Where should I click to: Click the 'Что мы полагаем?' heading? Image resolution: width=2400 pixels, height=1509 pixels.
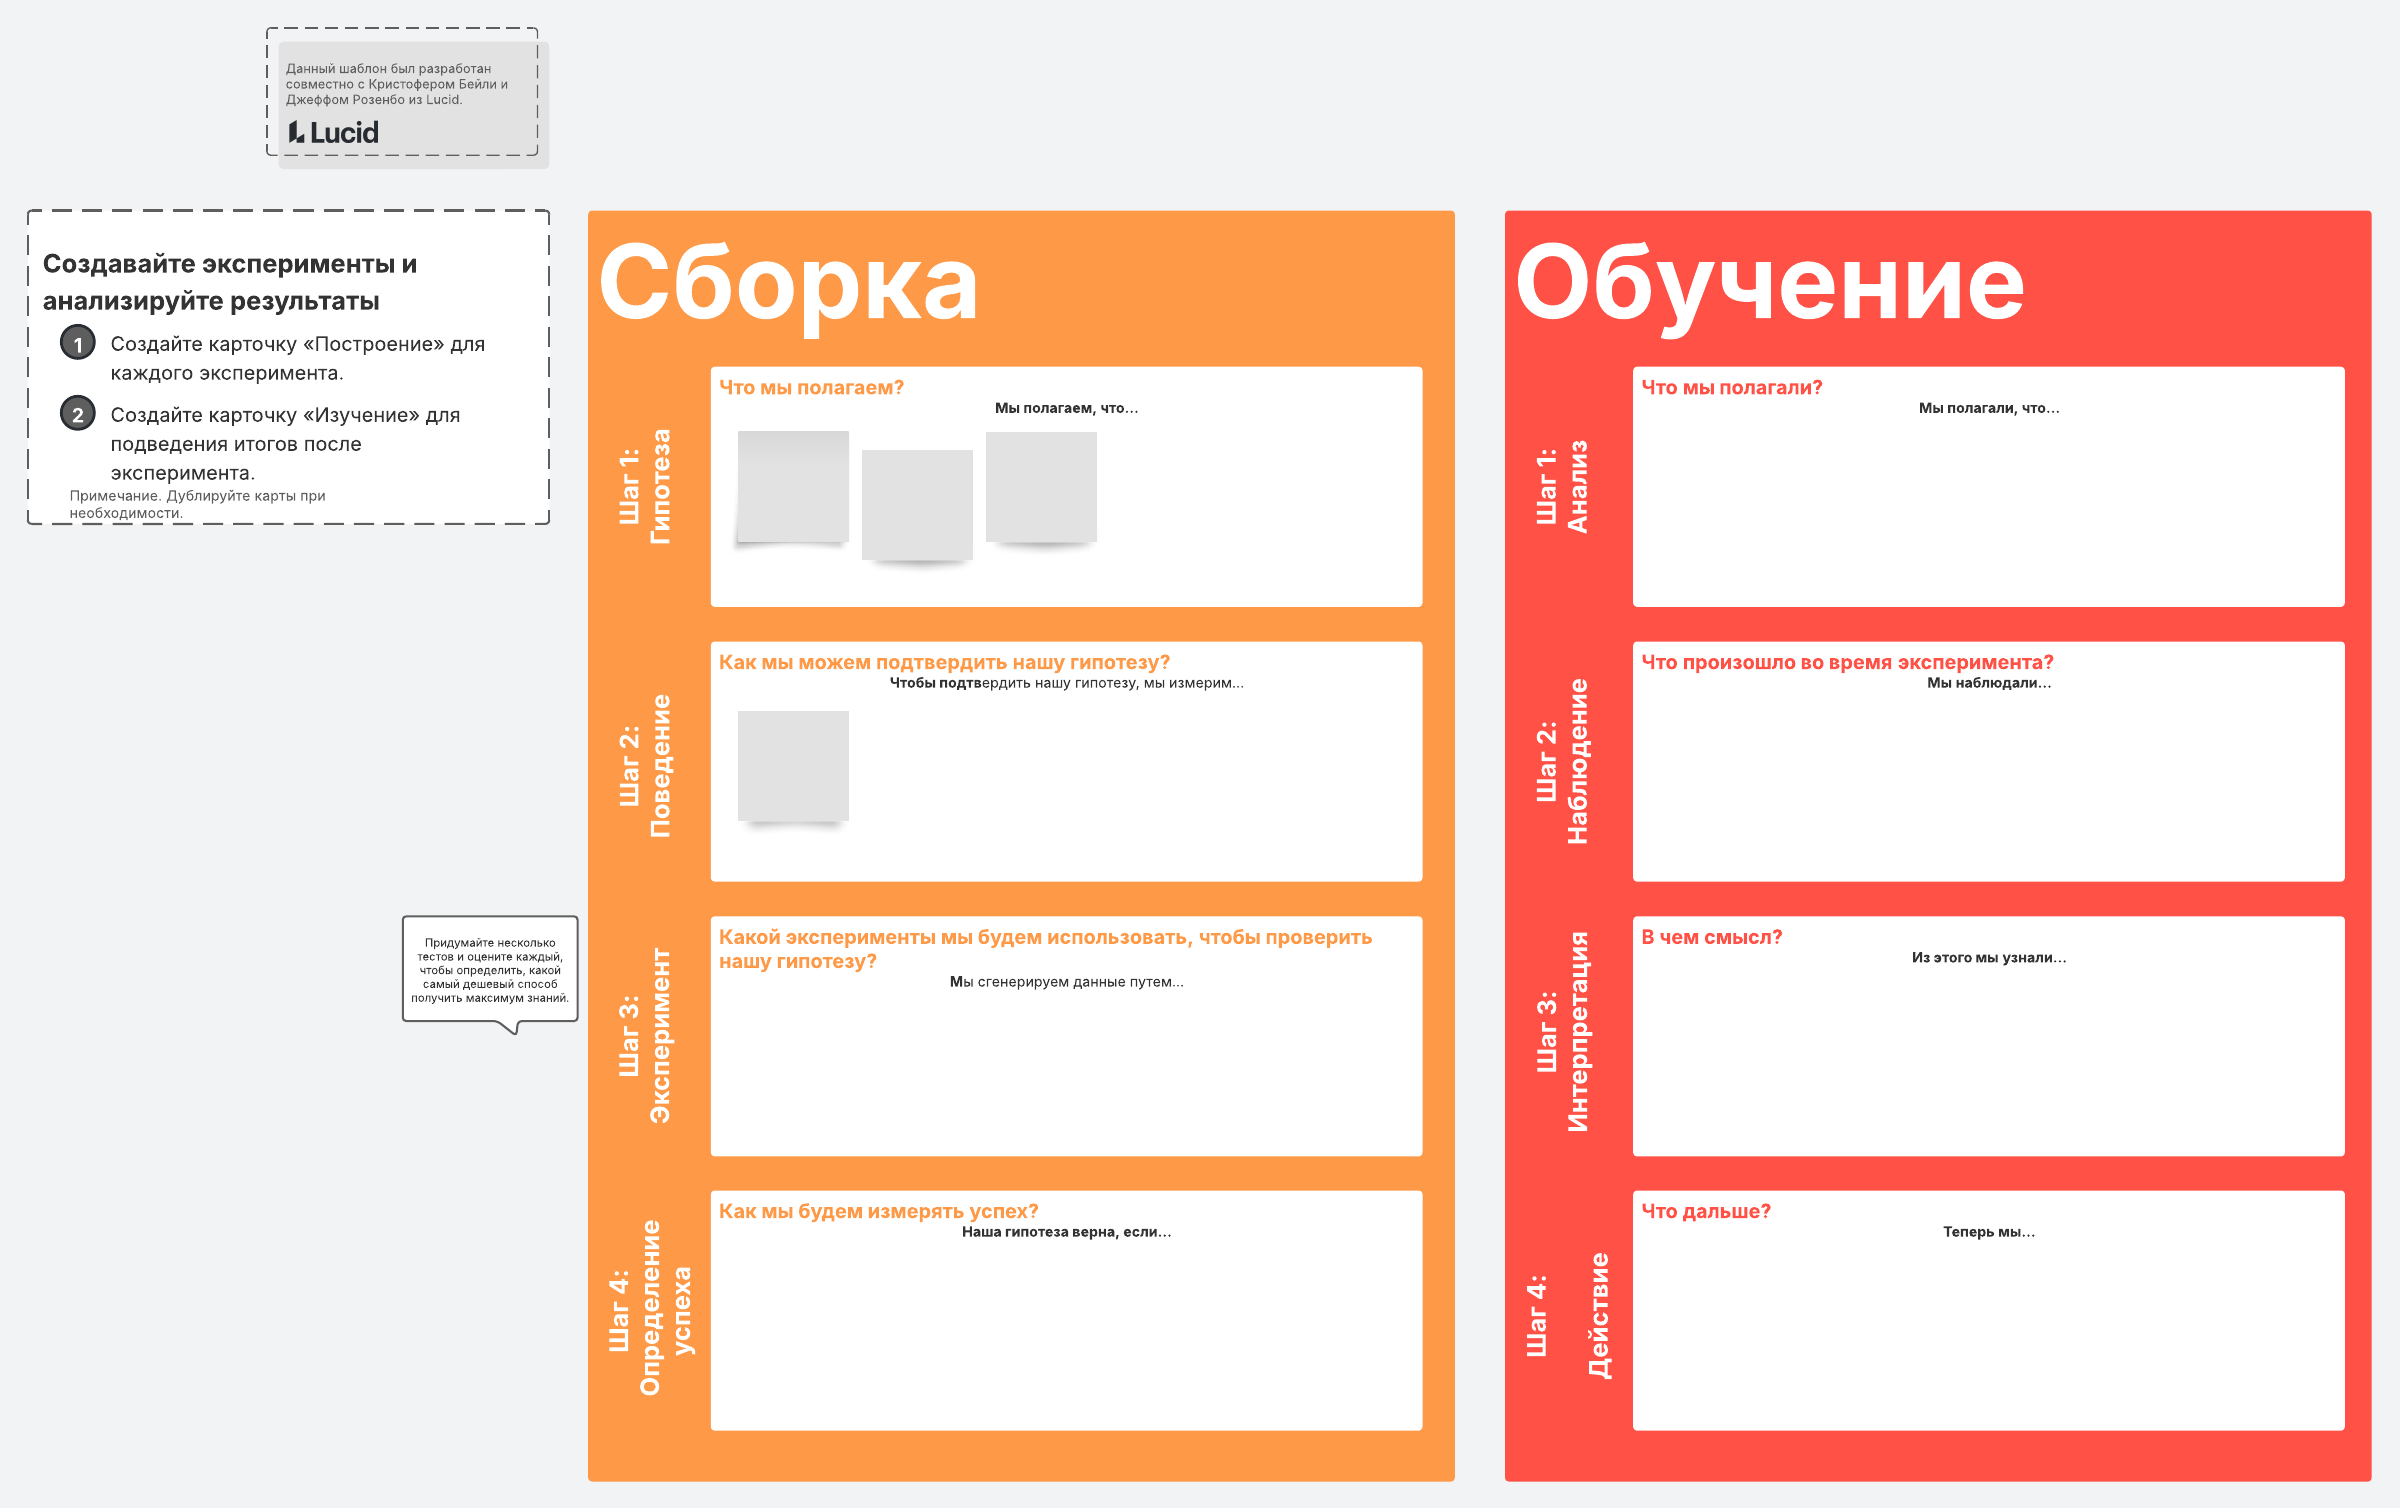[811, 388]
